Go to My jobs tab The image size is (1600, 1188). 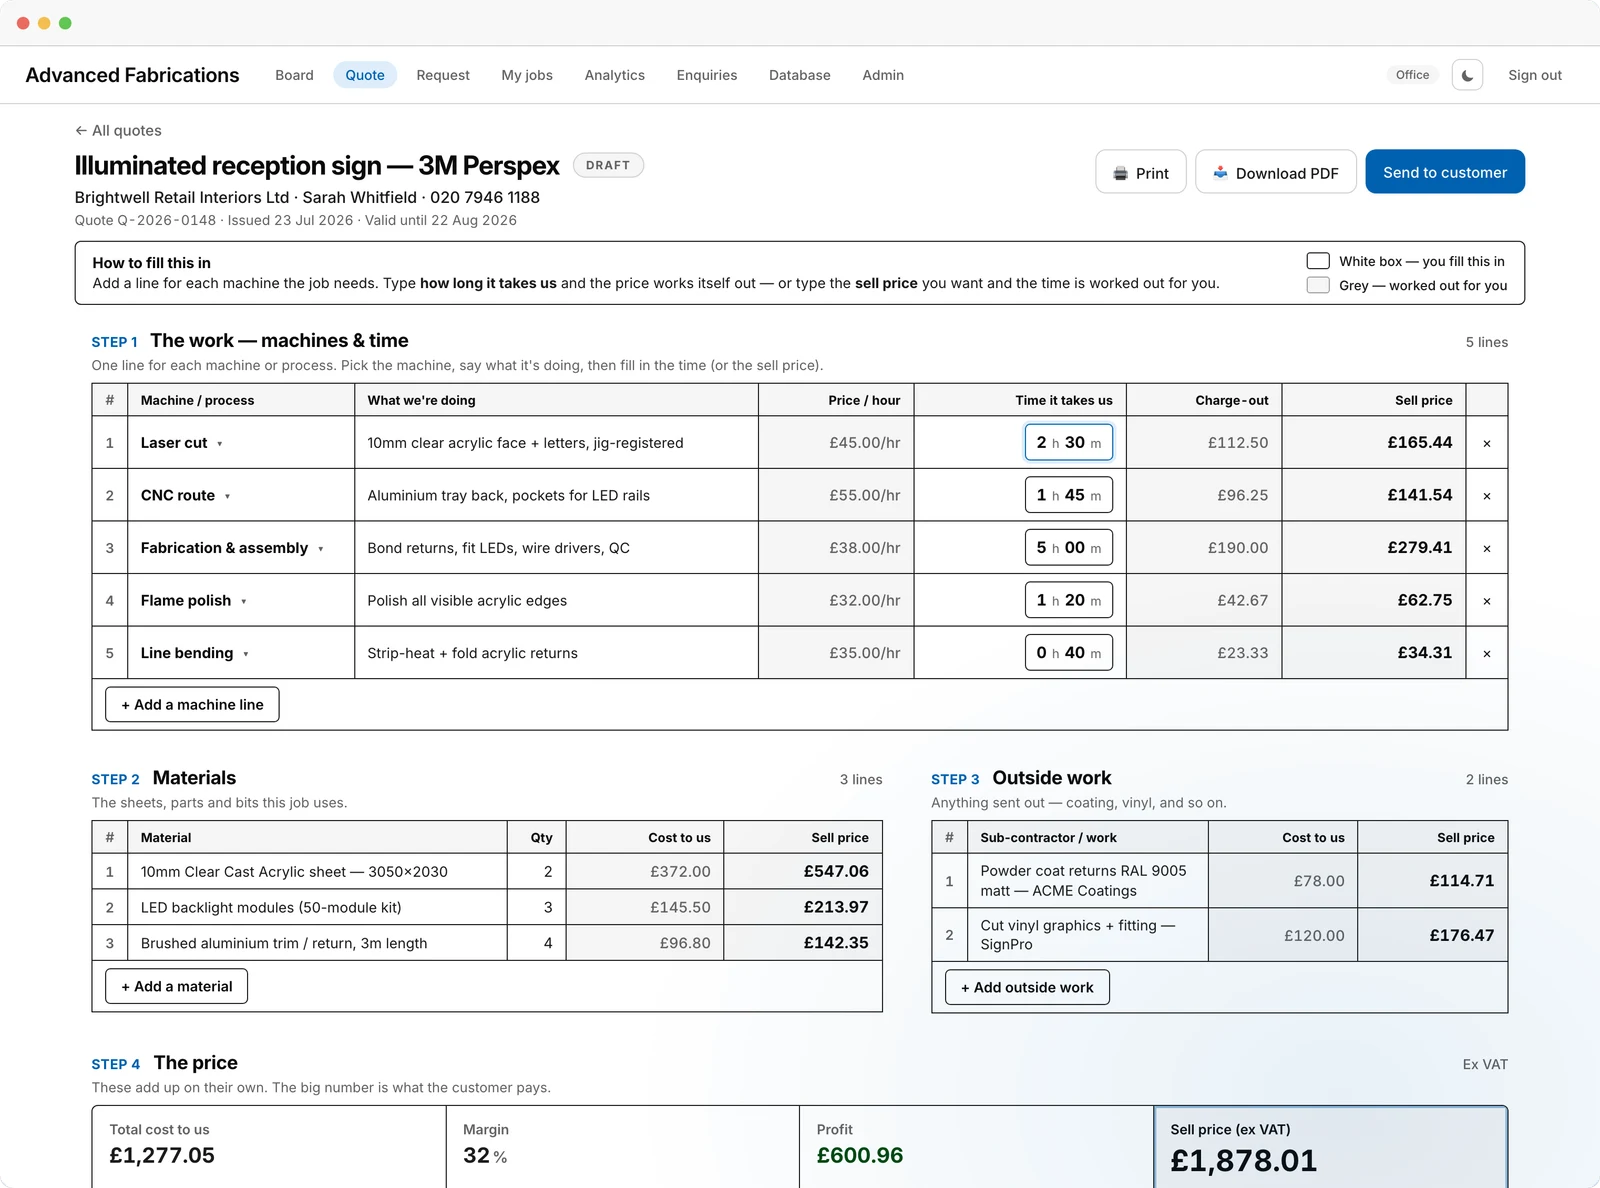coord(527,75)
